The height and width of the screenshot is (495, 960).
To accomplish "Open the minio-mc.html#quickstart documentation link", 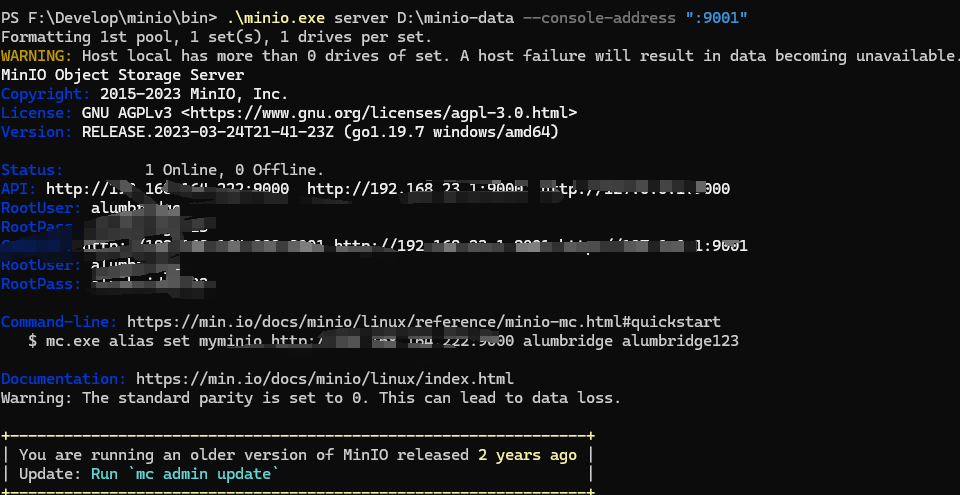I will (x=424, y=322).
